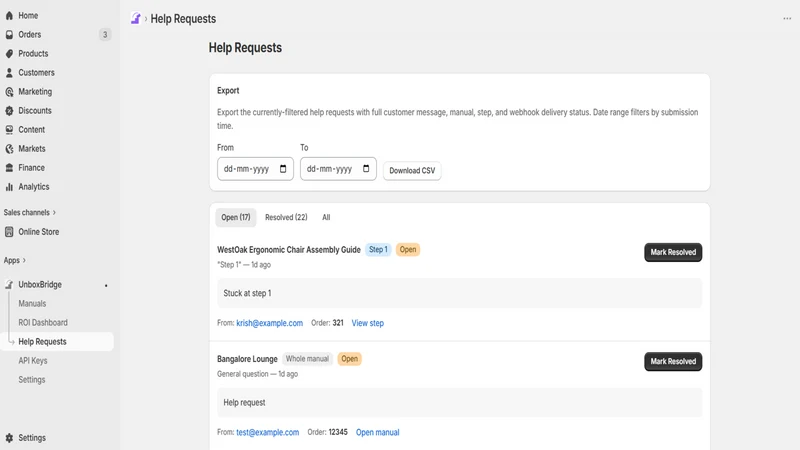
Task: Click order number 12345
Action: click(338, 432)
